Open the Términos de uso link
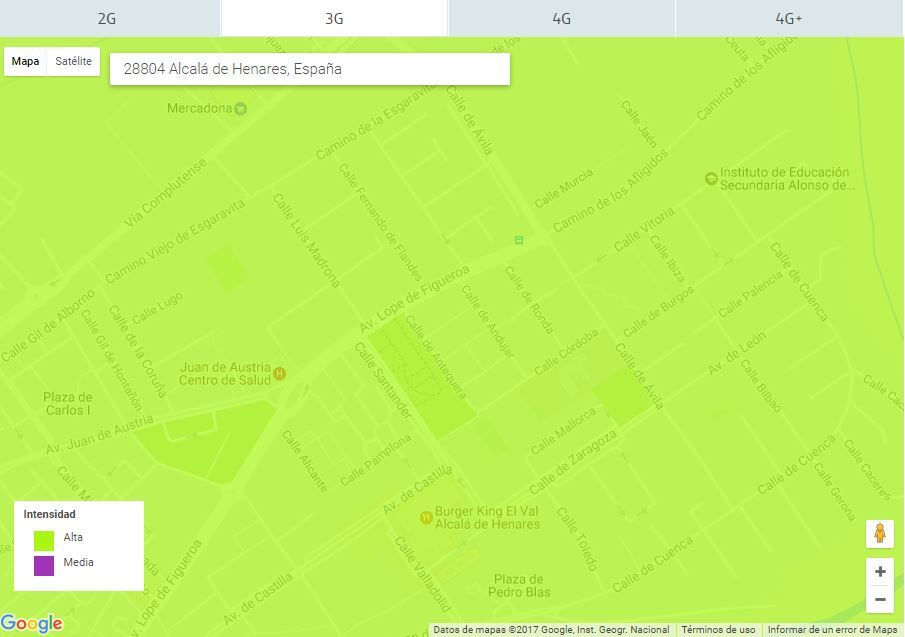905x637 pixels. pos(718,630)
